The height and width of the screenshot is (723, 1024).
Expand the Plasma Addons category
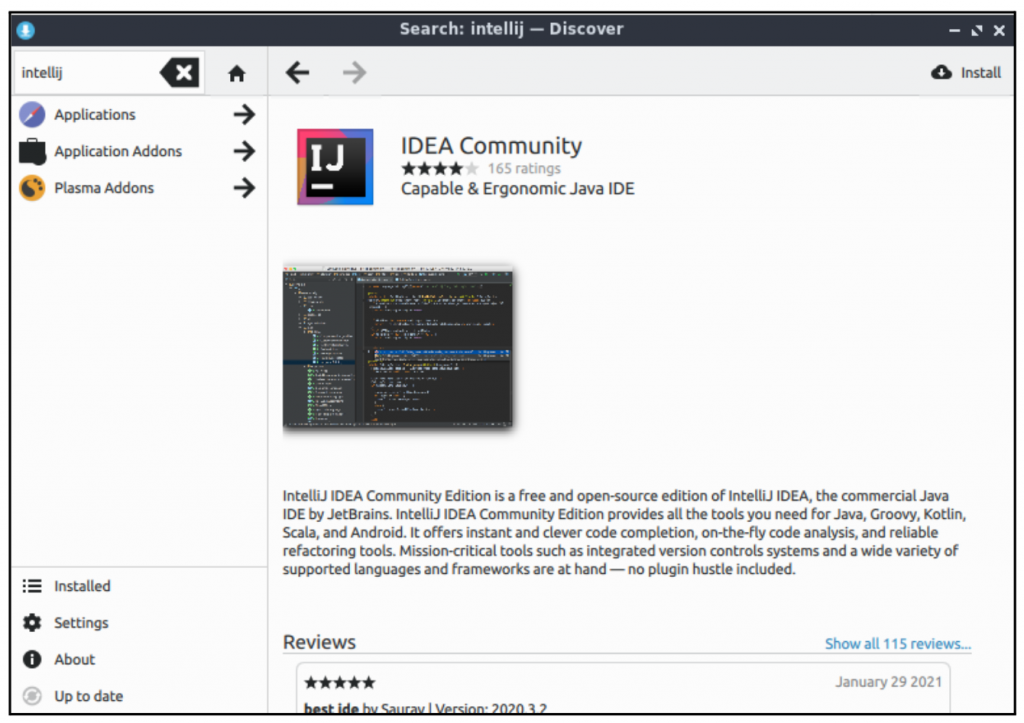[x=243, y=188]
